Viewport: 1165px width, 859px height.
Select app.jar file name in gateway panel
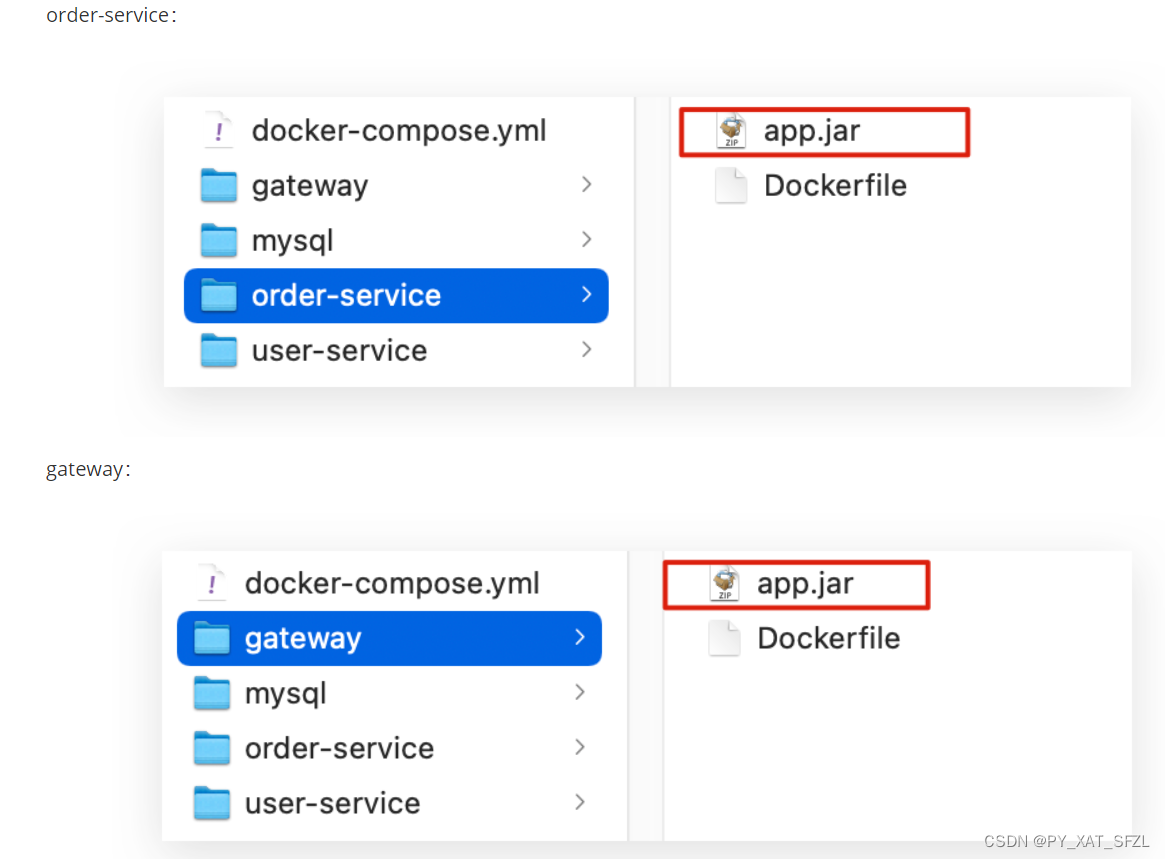(805, 584)
